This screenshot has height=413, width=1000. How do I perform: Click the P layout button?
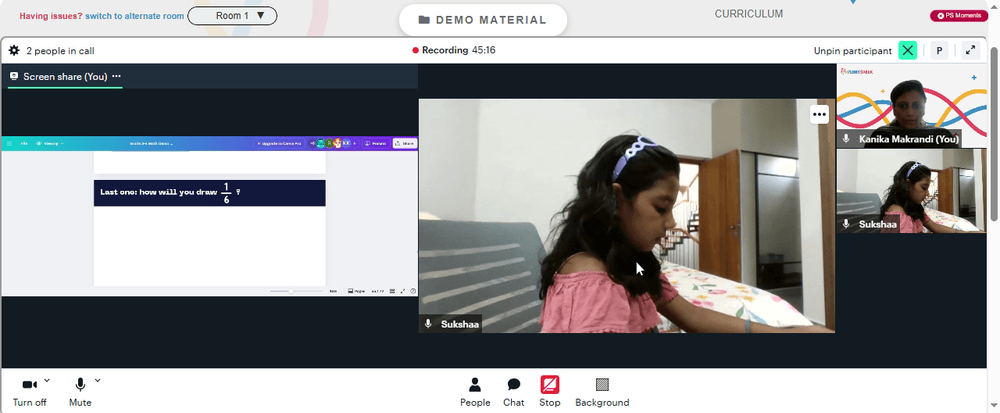click(x=939, y=50)
